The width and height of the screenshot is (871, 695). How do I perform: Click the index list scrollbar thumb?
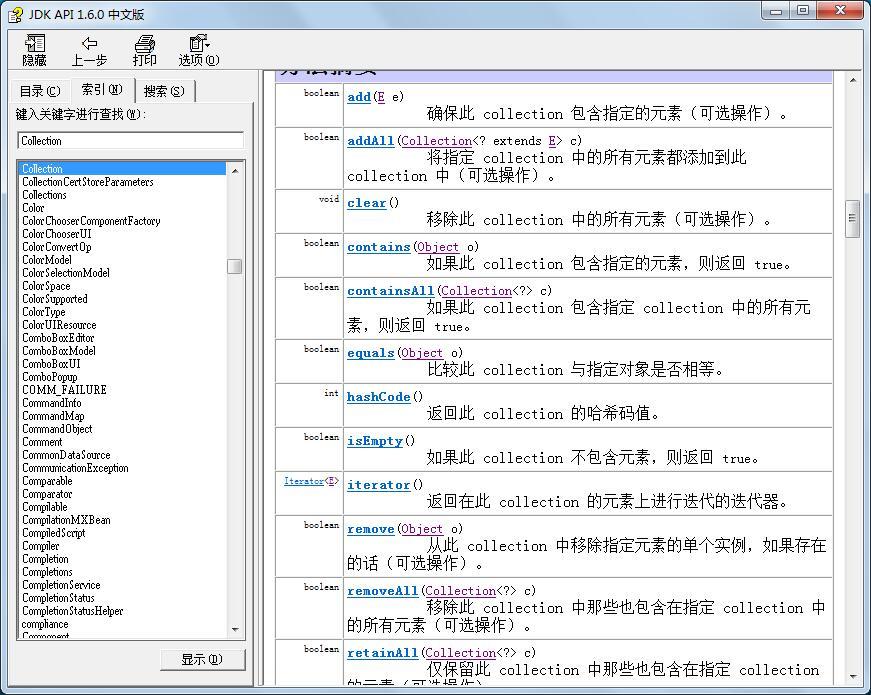click(x=234, y=266)
